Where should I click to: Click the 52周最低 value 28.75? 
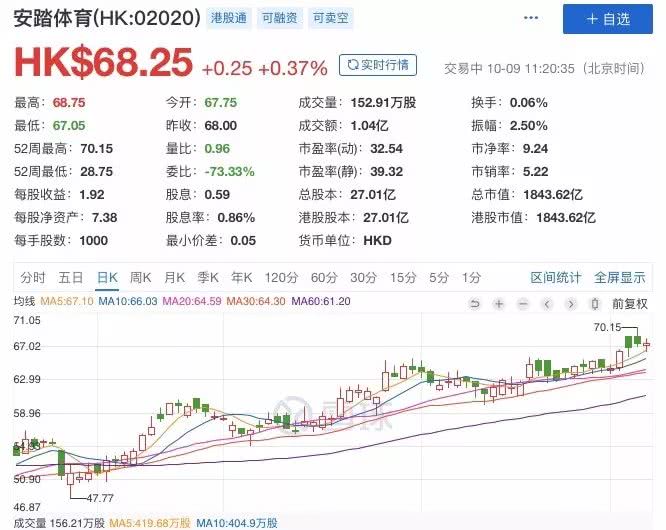coord(96,172)
